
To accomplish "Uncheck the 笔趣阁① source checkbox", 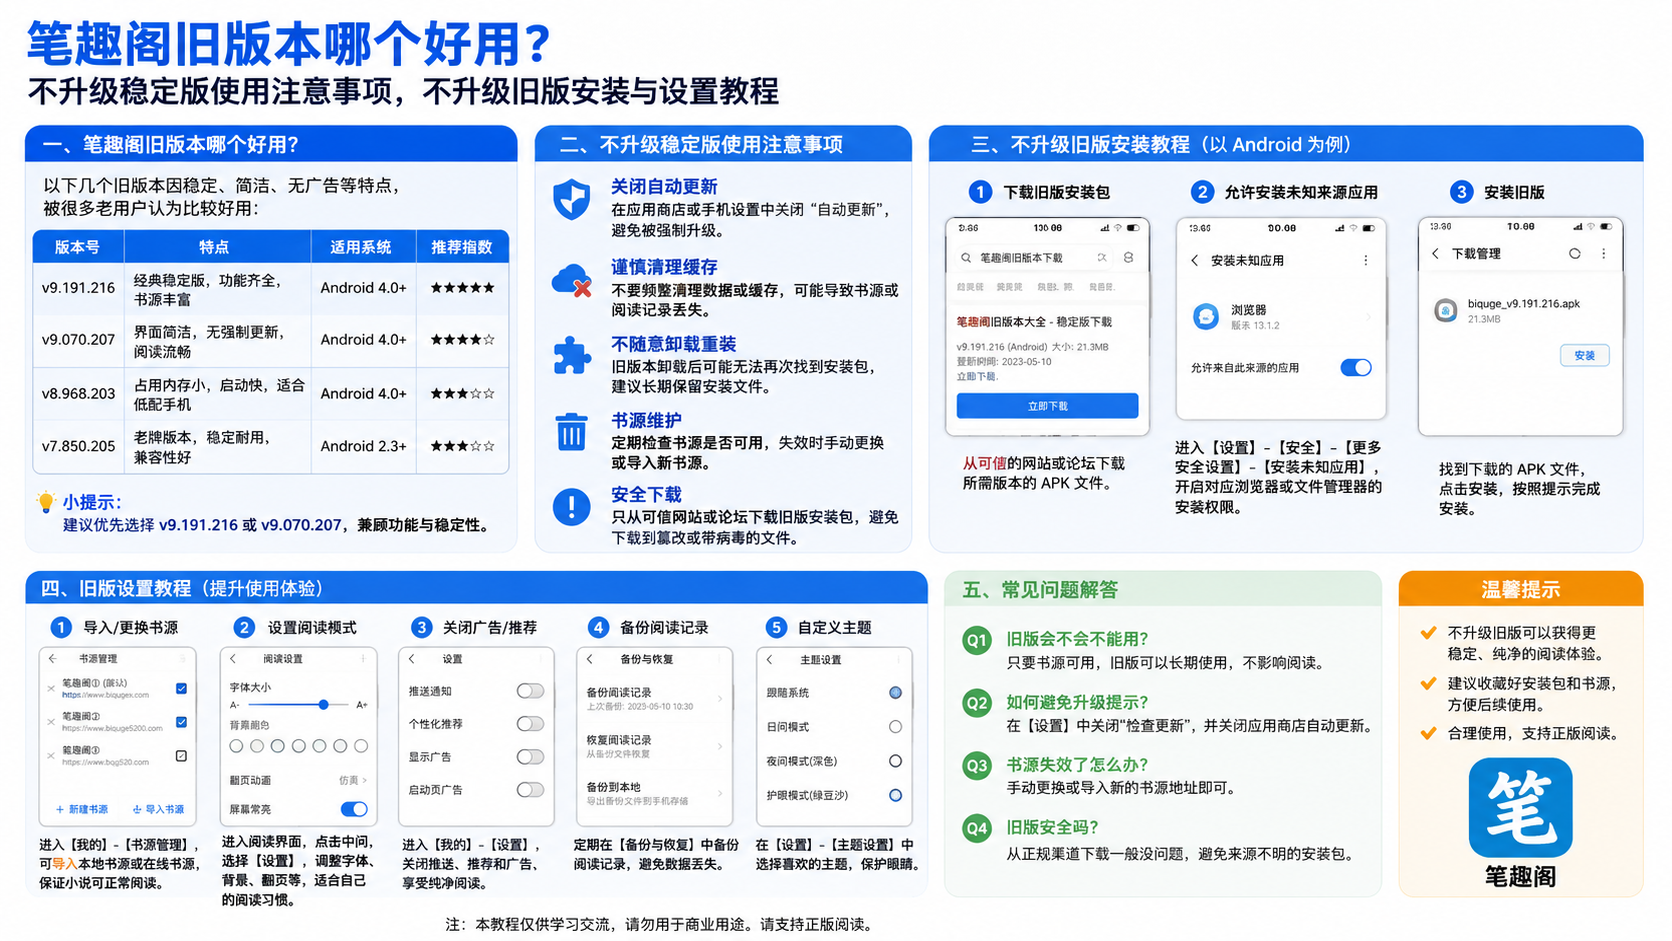I will [181, 688].
